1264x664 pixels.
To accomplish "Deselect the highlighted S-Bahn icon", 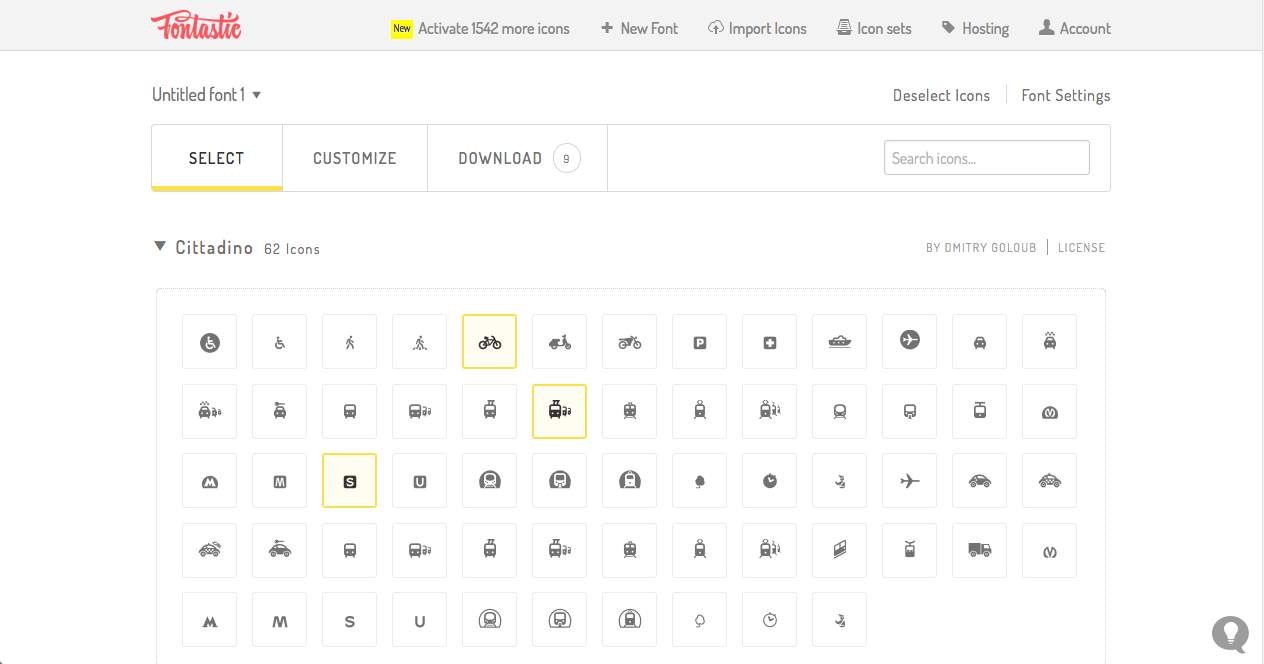I will 349,481.
